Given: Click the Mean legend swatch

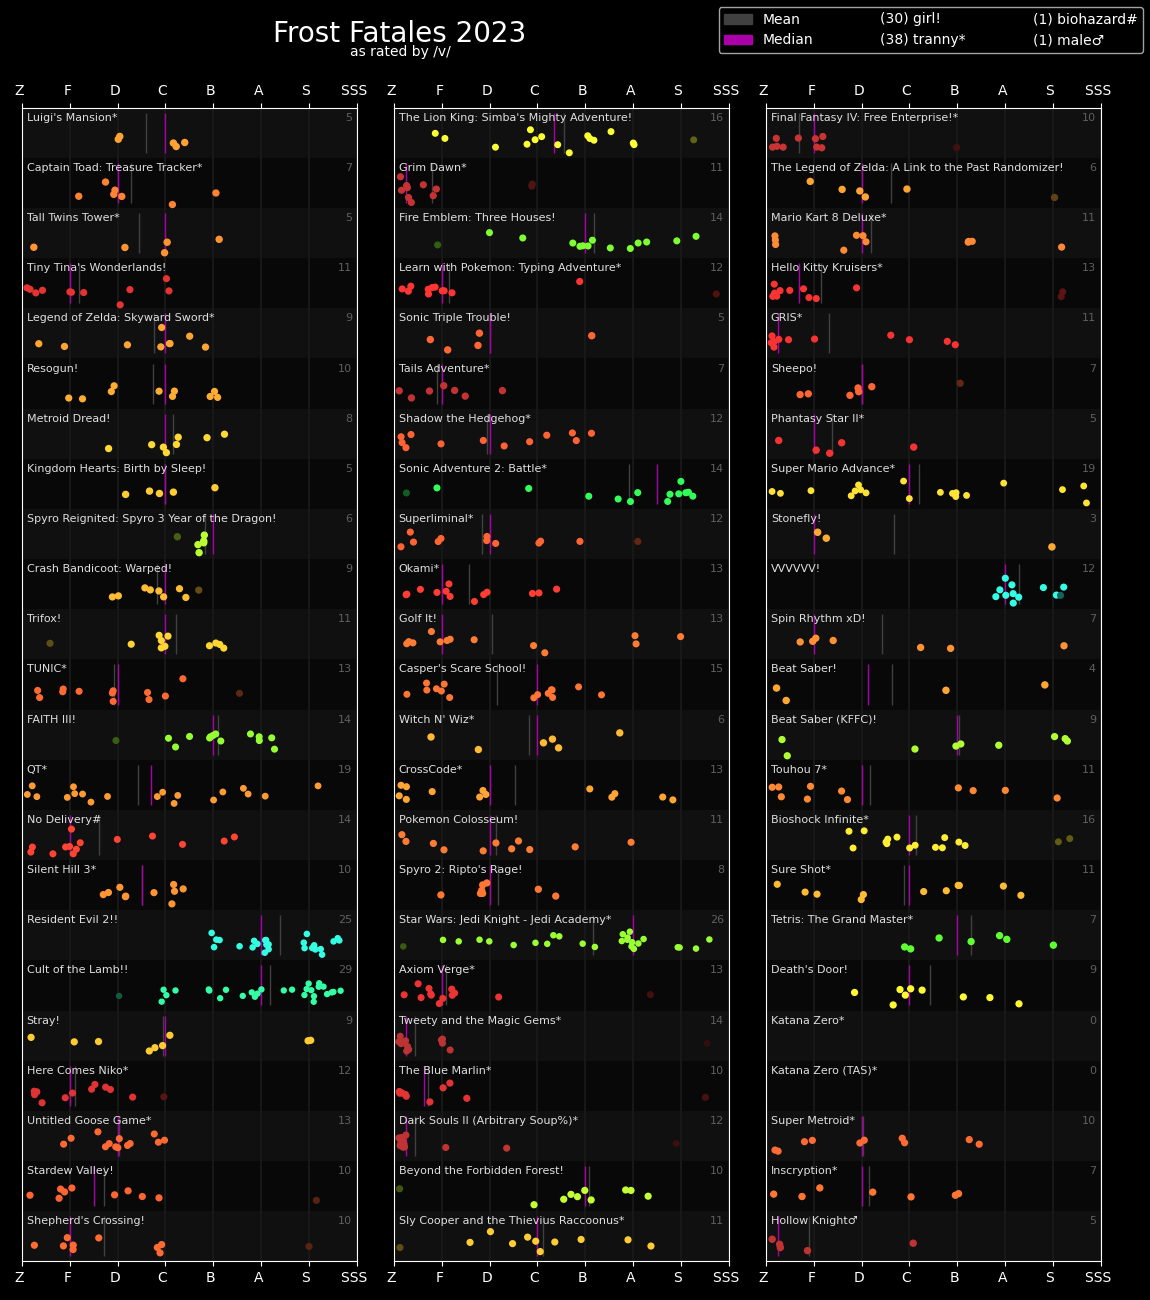Looking at the screenshot, I should 738,20.
